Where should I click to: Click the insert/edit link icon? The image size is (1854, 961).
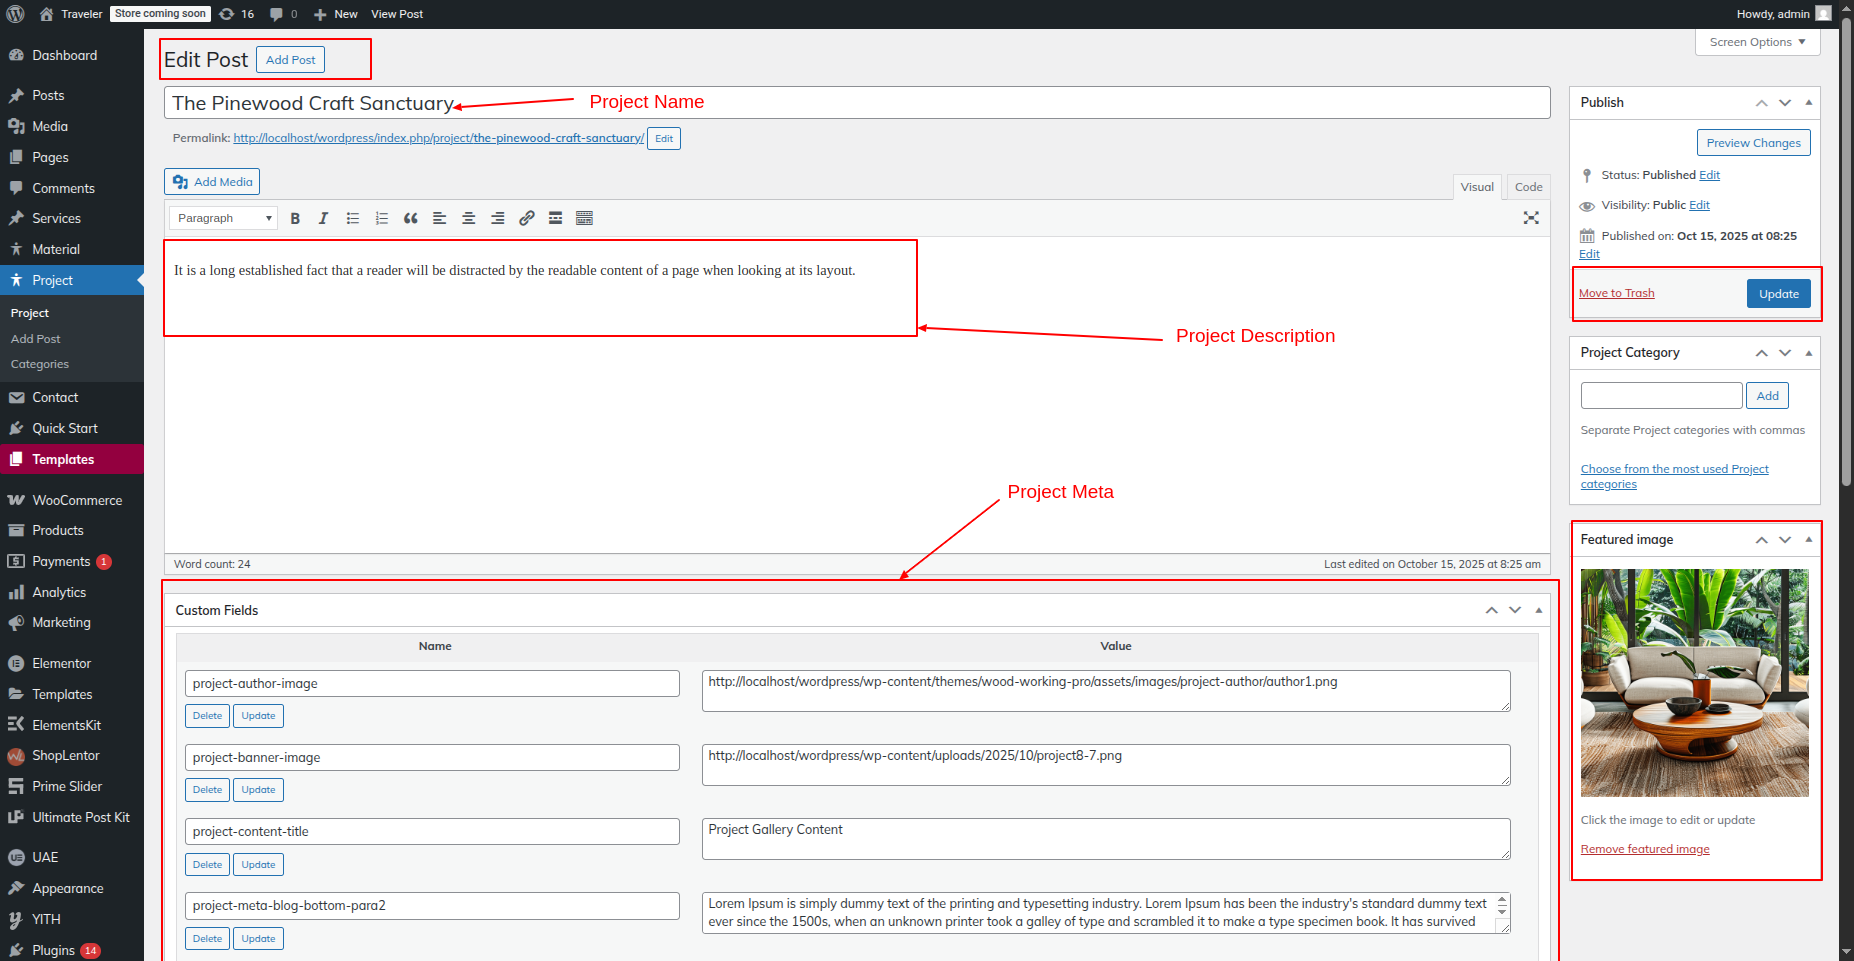pyautogui.click(x=527, y=218)
